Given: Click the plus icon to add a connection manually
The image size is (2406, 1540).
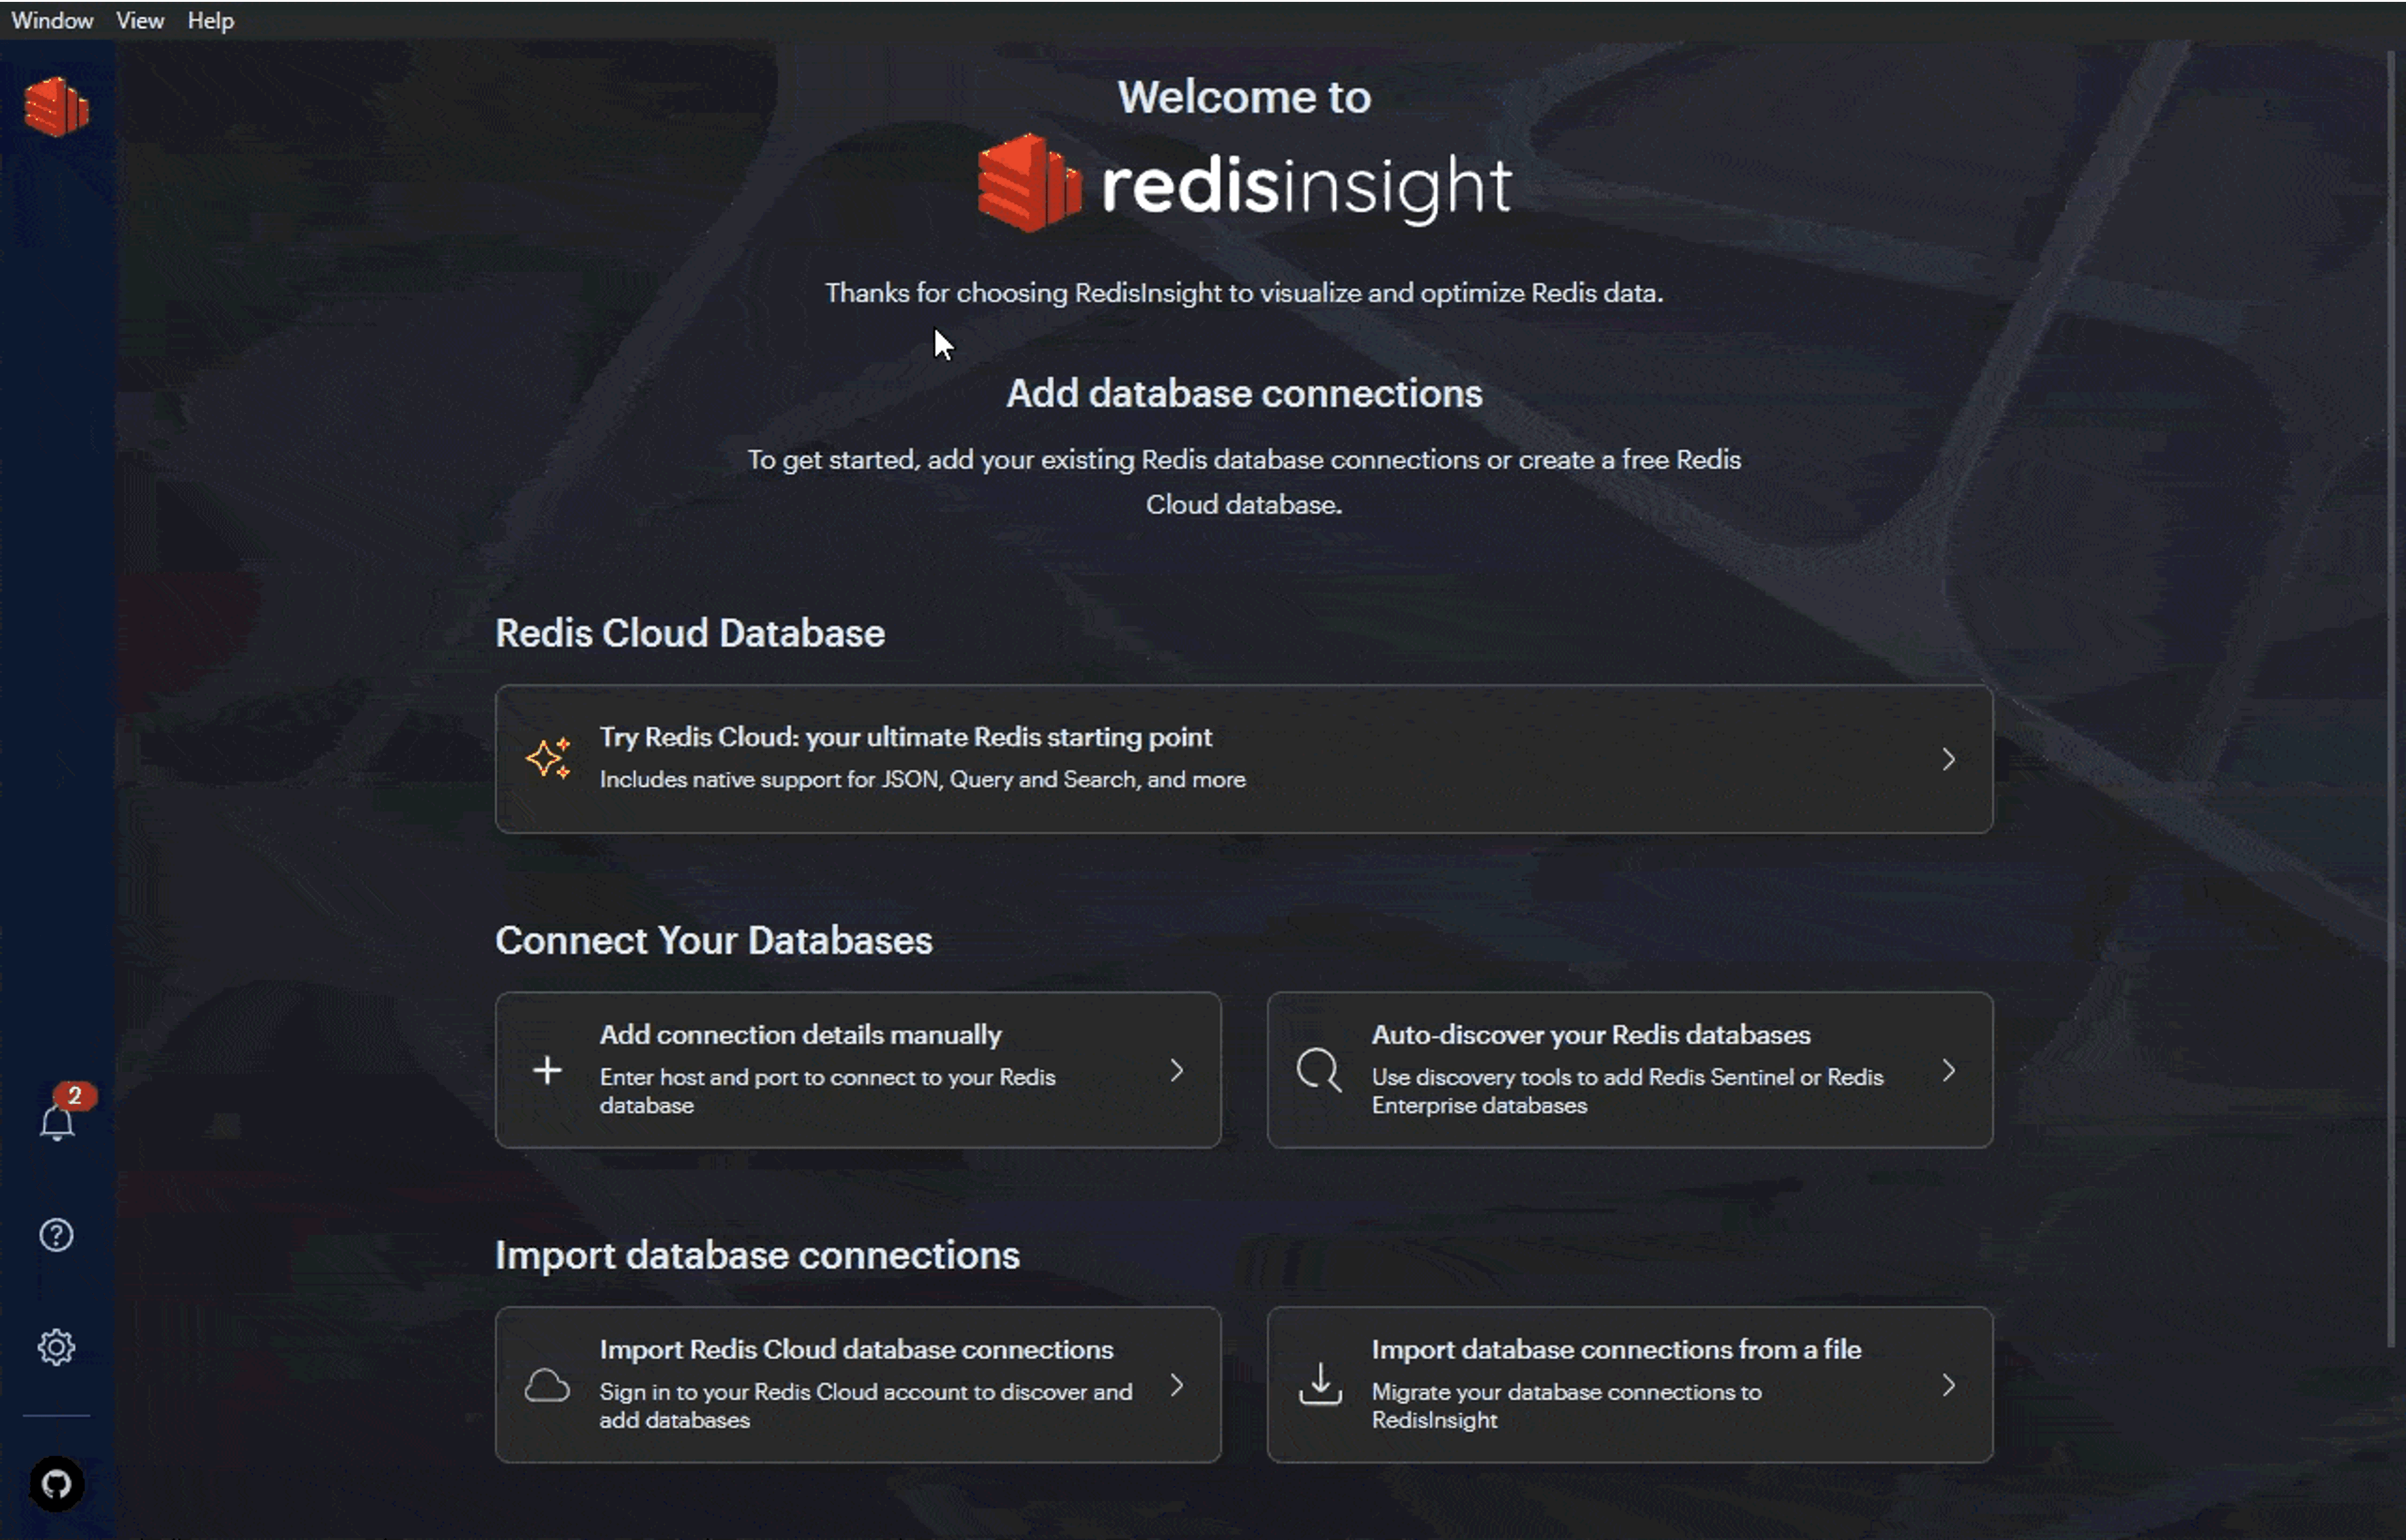Looking at the screenshot, I should pos(547,1070).
